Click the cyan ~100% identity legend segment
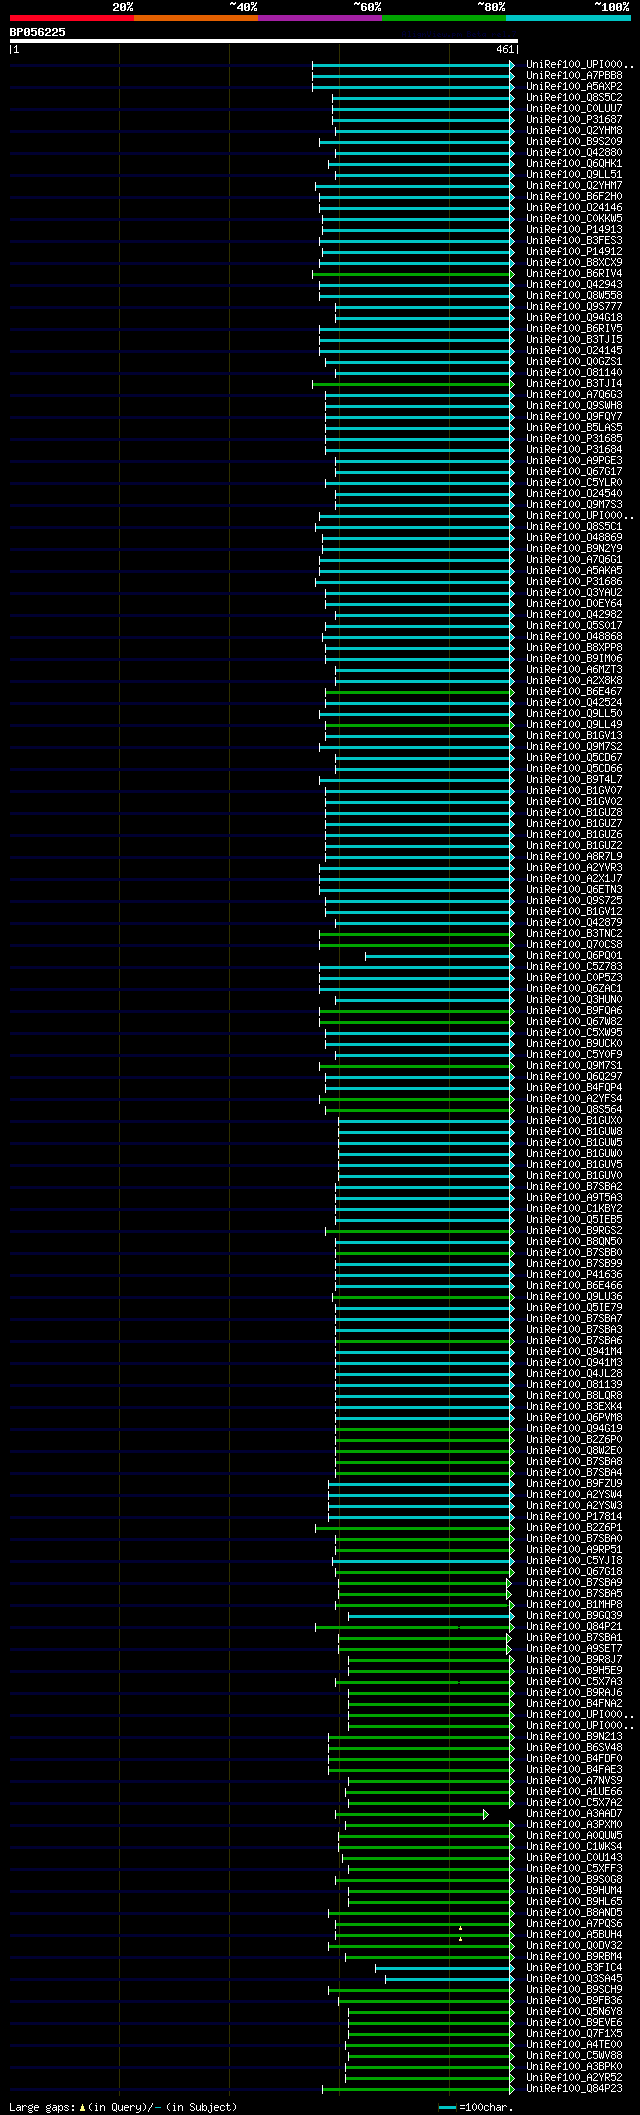This screenshot has height=2115, width=640. pos(567,17)
